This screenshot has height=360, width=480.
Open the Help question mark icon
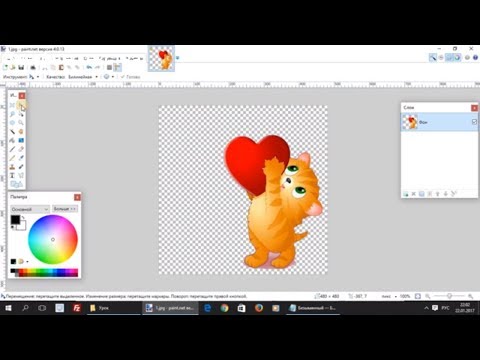475,58
